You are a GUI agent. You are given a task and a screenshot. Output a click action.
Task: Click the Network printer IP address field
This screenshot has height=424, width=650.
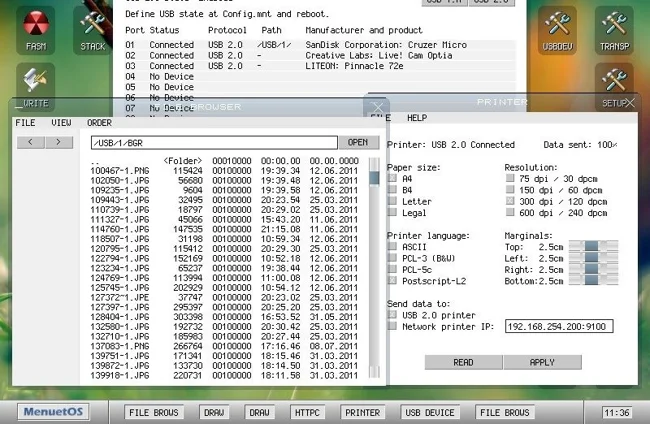click(x=559, y=326)
